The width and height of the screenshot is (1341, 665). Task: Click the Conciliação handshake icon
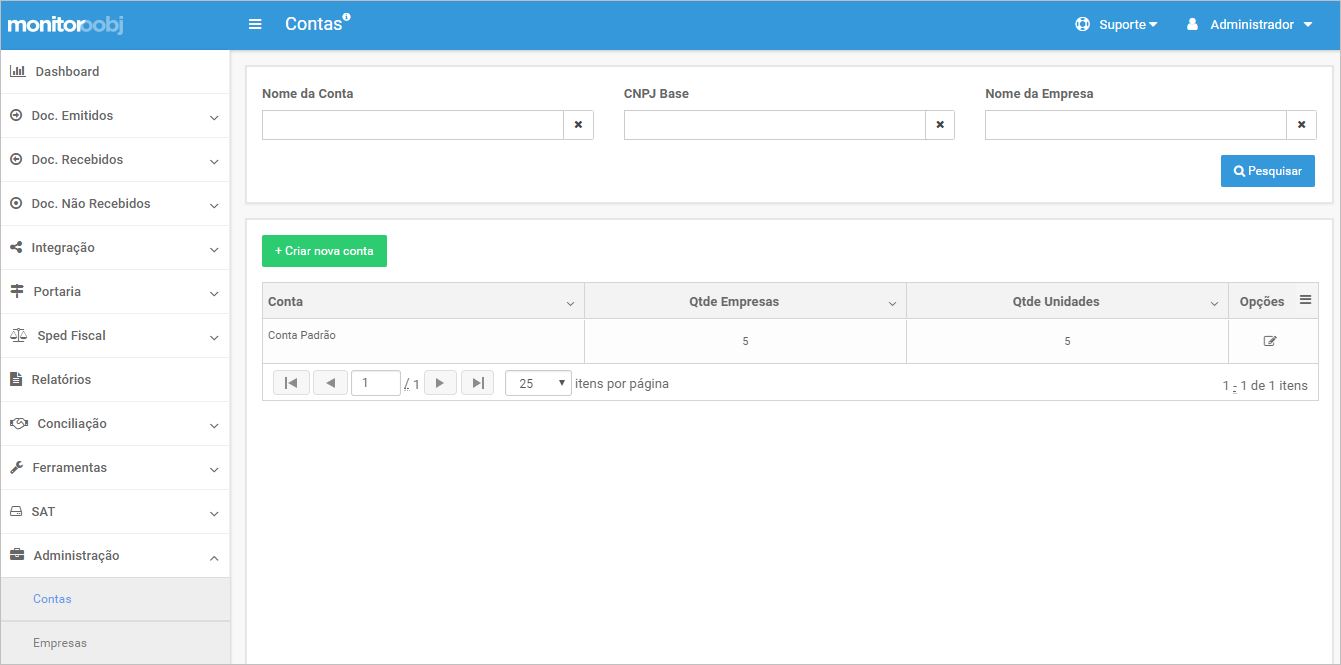[19, 423]
